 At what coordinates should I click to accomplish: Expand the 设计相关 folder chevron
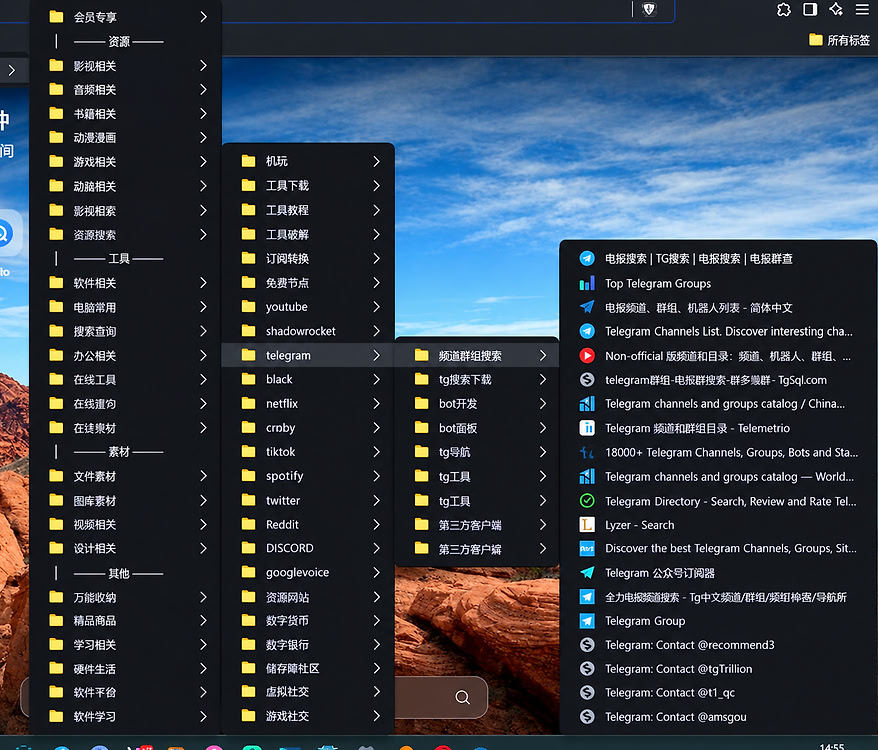point(203,548)
